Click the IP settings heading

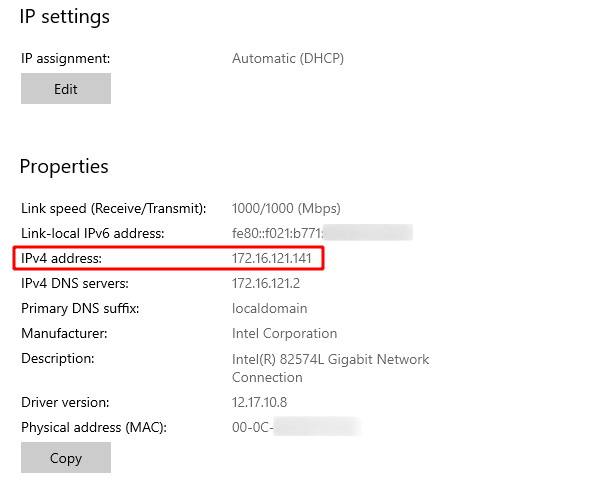(x=65, y=17)
